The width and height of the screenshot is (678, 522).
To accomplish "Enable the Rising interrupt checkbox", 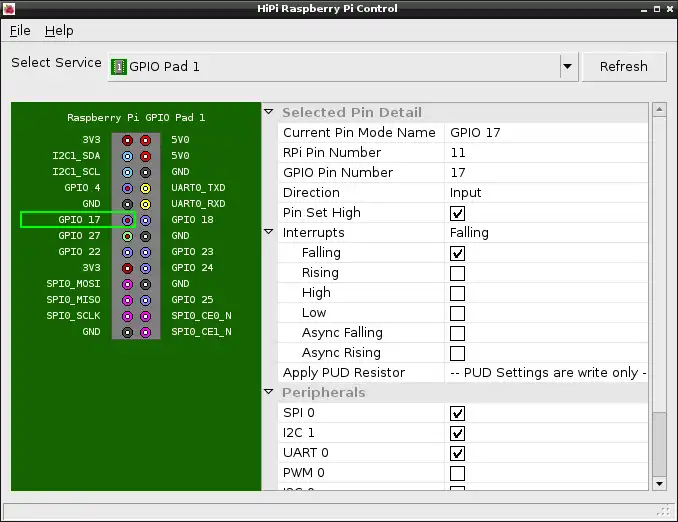I will point(457,273).
